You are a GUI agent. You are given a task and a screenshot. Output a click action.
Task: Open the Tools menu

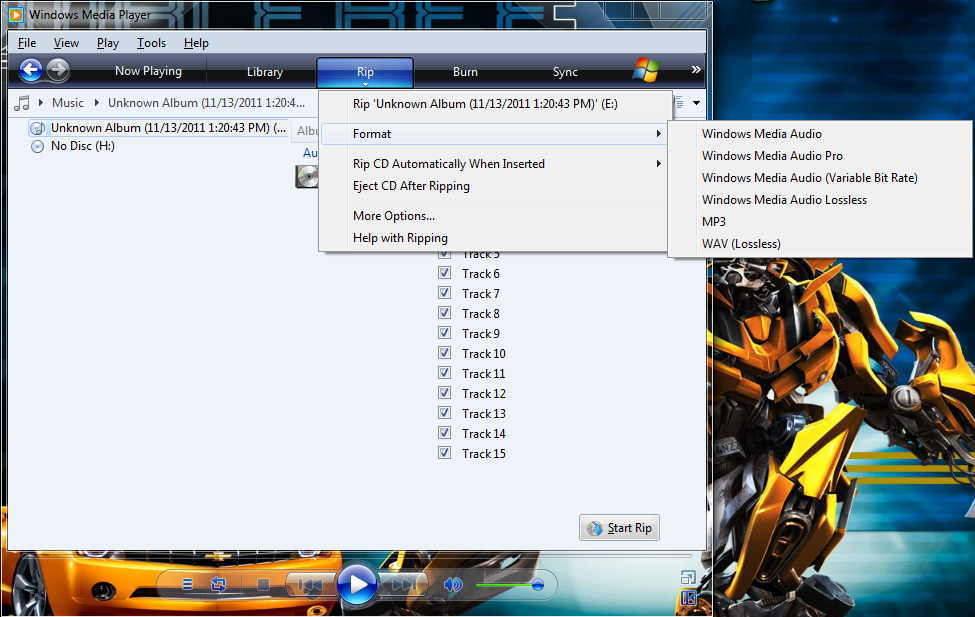click(151, 43)
